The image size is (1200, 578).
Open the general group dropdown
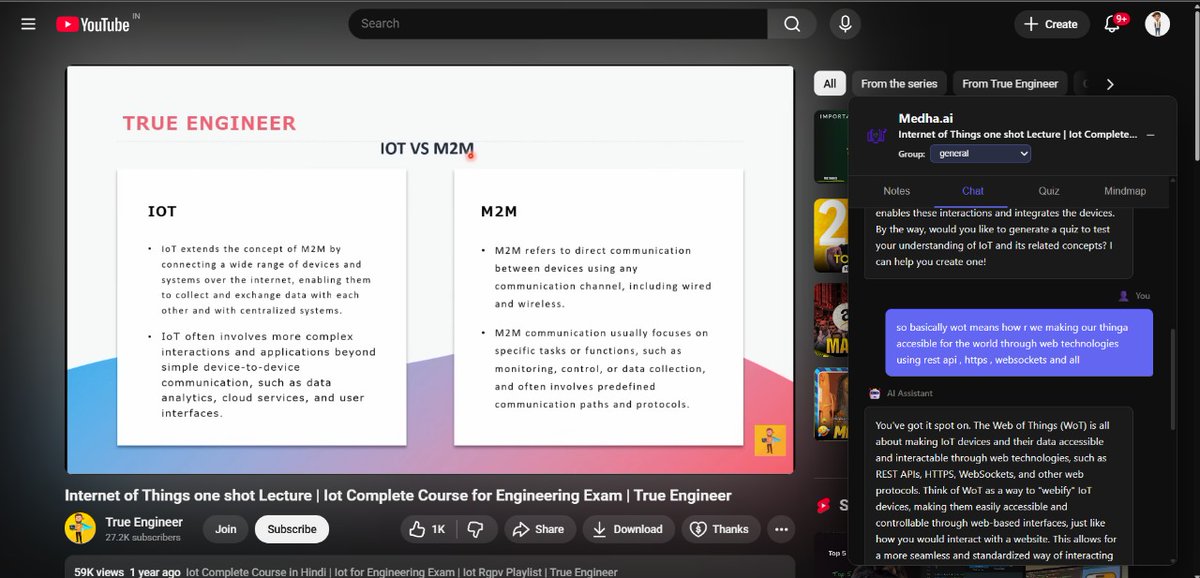980,153
